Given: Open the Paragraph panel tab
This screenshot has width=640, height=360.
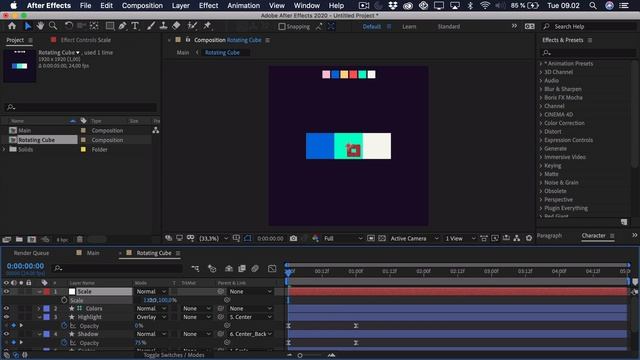Looking at the screenshot, I should point(549,236).
